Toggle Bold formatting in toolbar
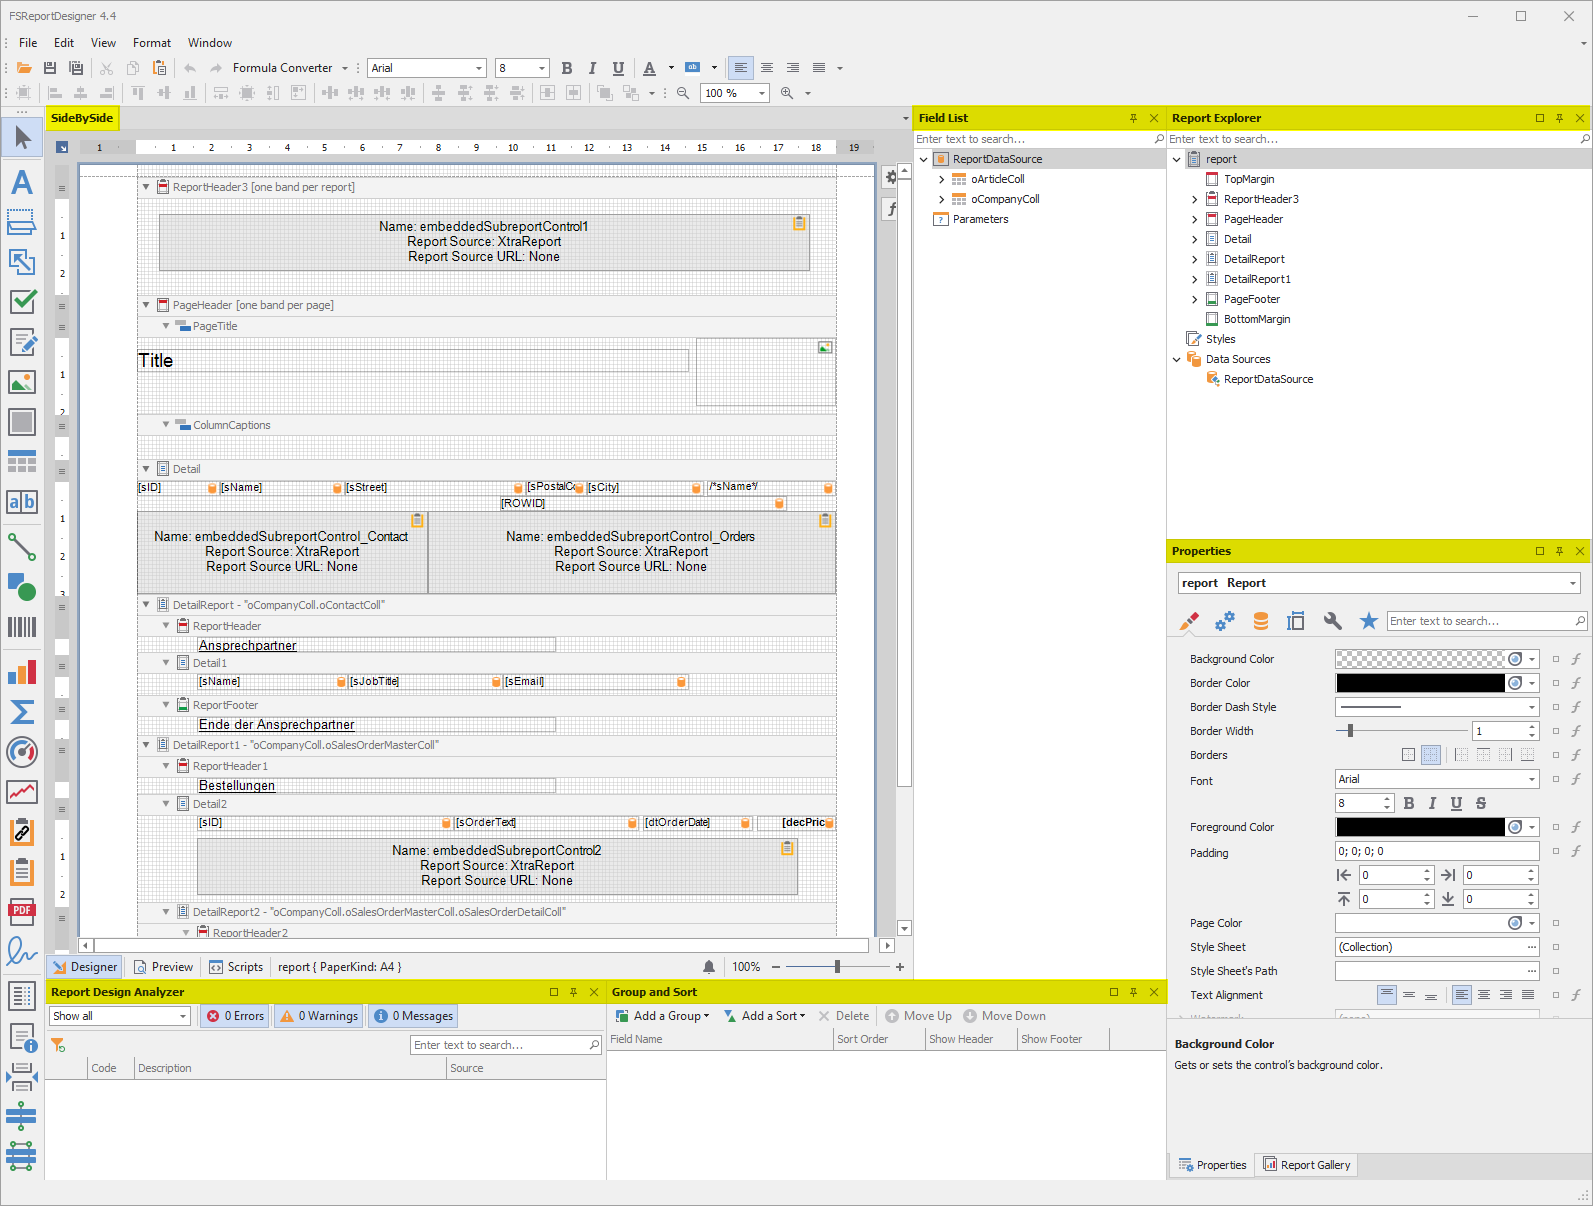 [567, 68]
